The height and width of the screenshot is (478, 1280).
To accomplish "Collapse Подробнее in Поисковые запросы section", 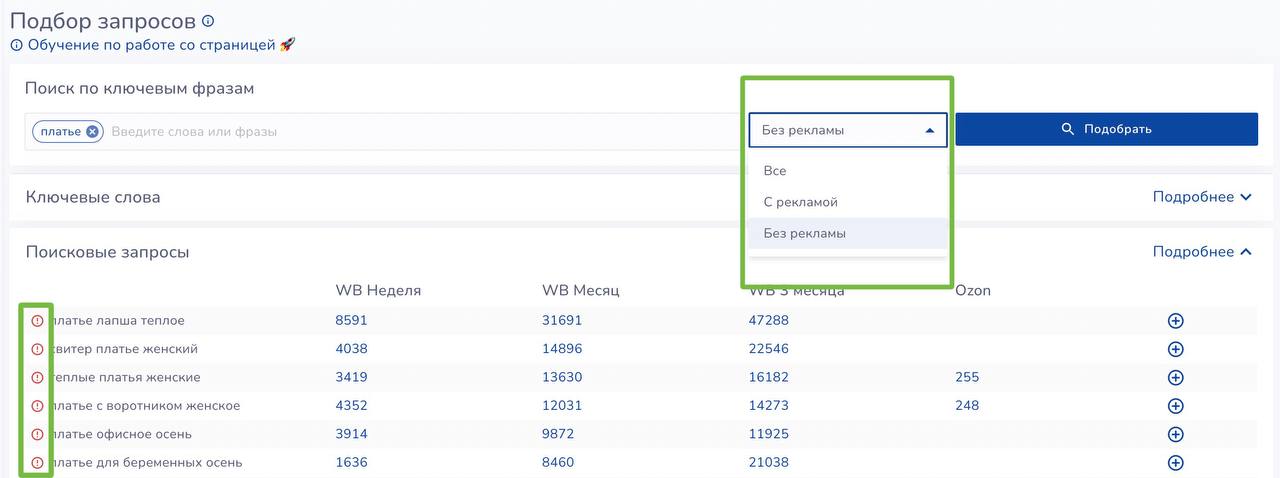I will tap(1201, 252).
